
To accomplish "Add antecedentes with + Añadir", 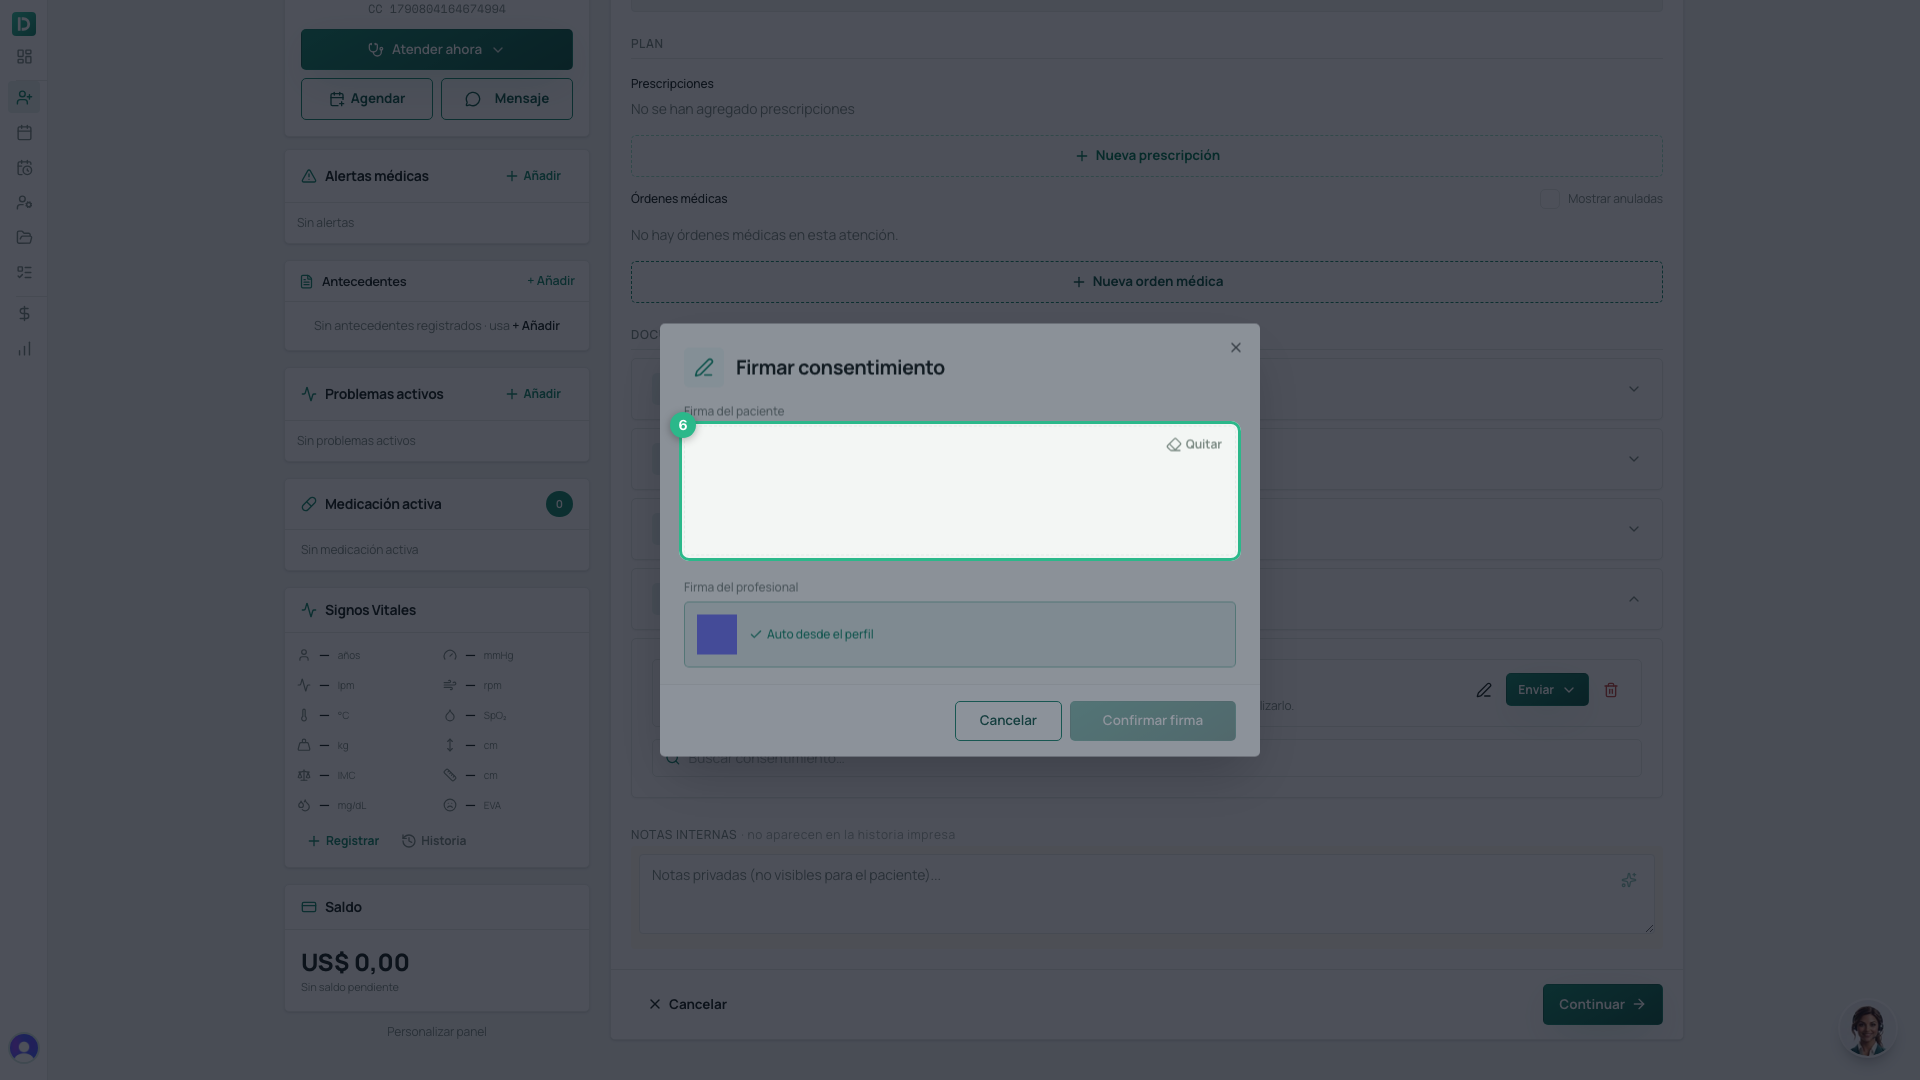I will click(x=551, y=281).
